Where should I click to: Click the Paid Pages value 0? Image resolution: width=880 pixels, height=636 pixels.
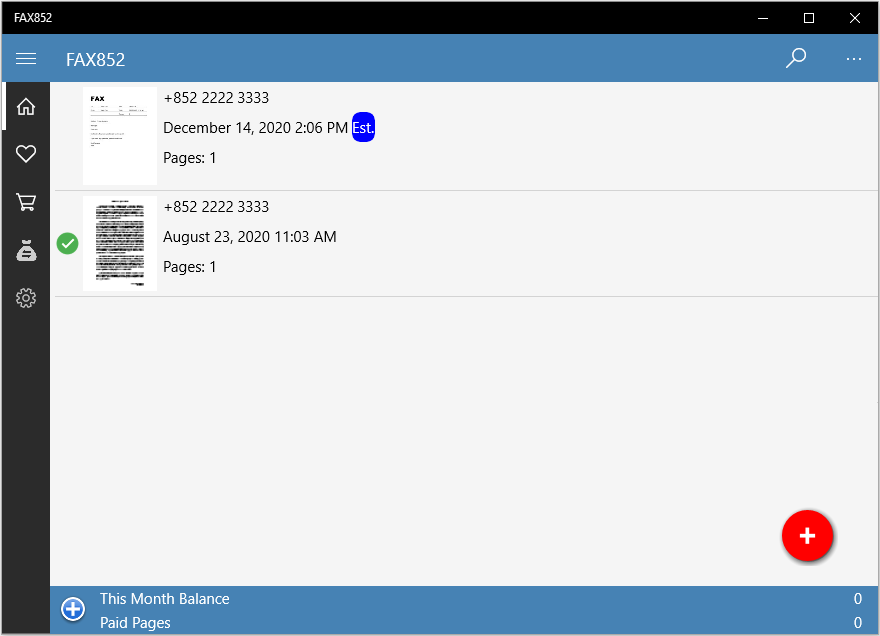click(858, 623)
